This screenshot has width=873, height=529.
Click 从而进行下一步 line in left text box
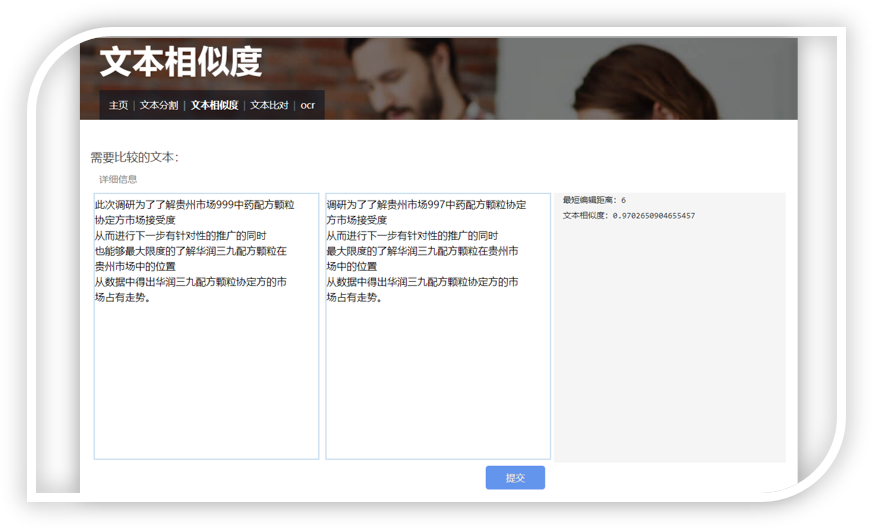(180, 236)
